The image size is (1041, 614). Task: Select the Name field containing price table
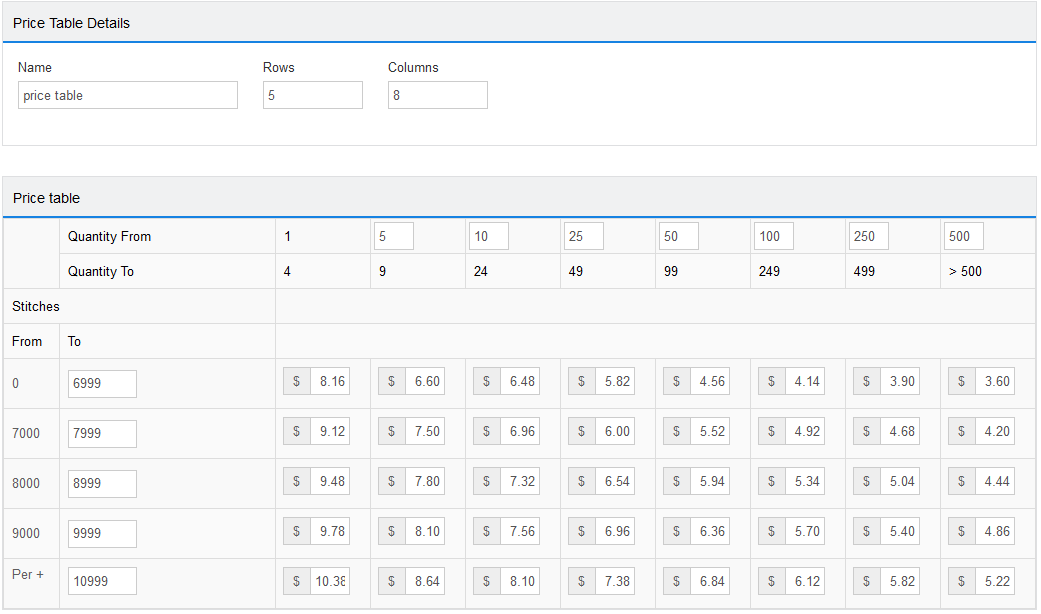[x=127, y=94]
